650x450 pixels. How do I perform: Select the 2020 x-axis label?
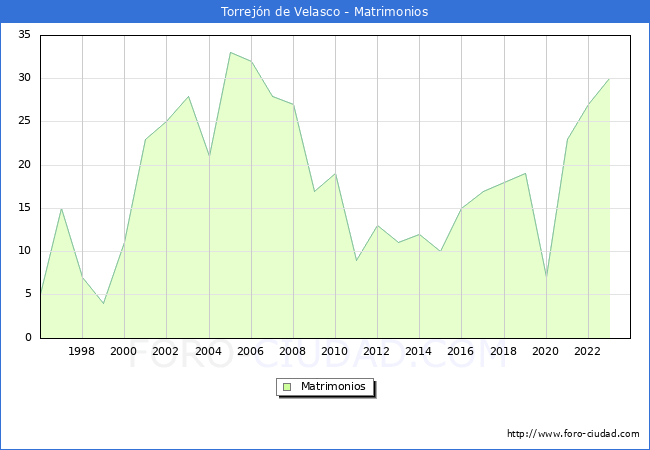(546, 351)
